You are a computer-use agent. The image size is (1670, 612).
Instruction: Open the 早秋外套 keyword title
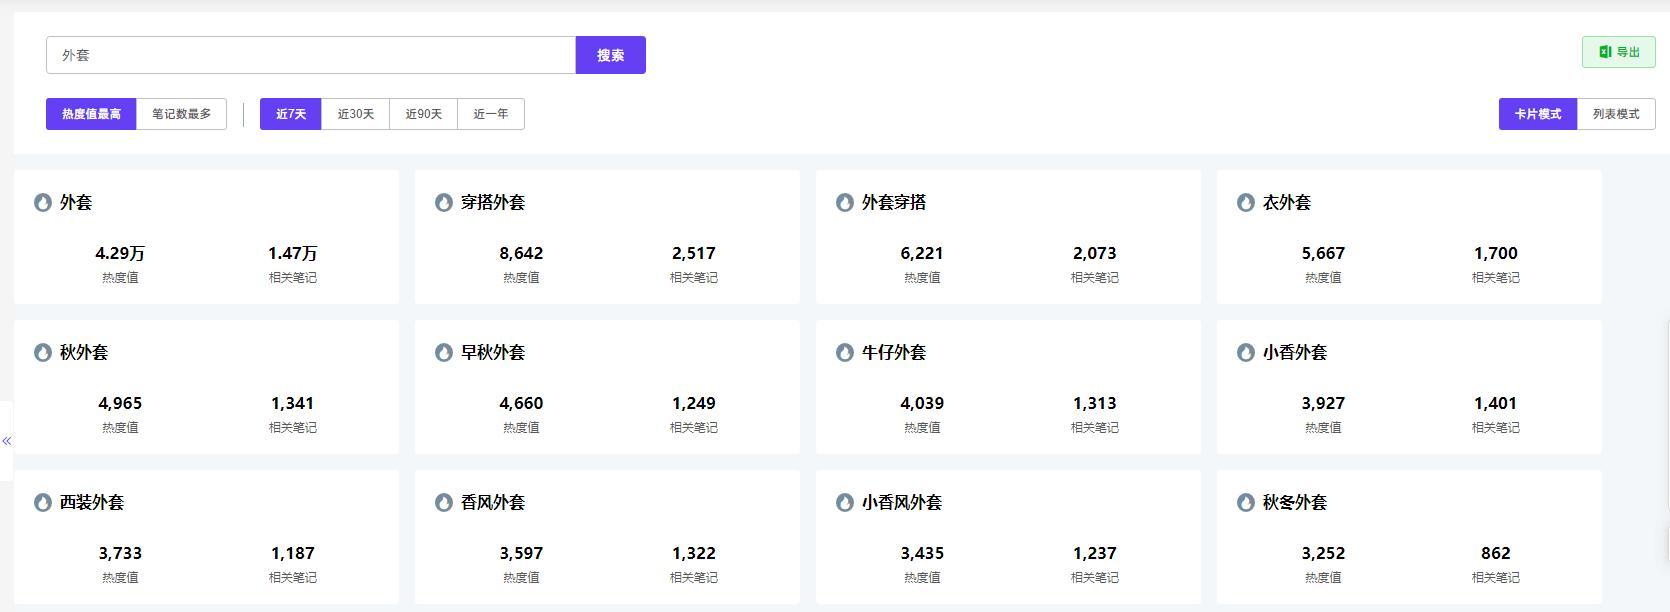pos(493,352)
